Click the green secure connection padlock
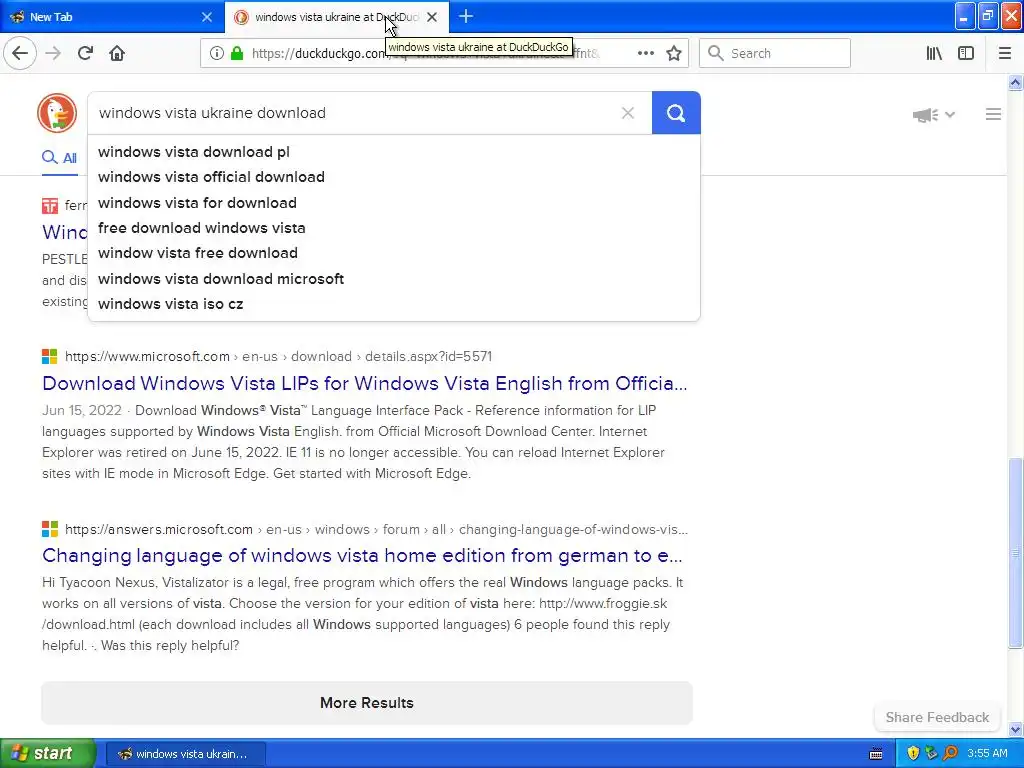 (237, 54)
